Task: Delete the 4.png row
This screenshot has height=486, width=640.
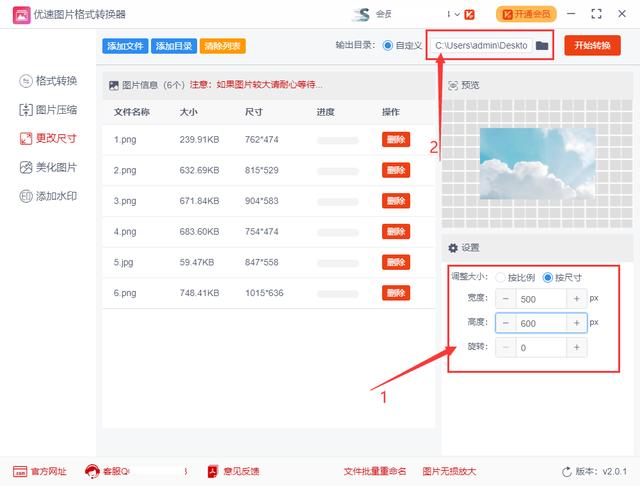Action: (396, 231)
